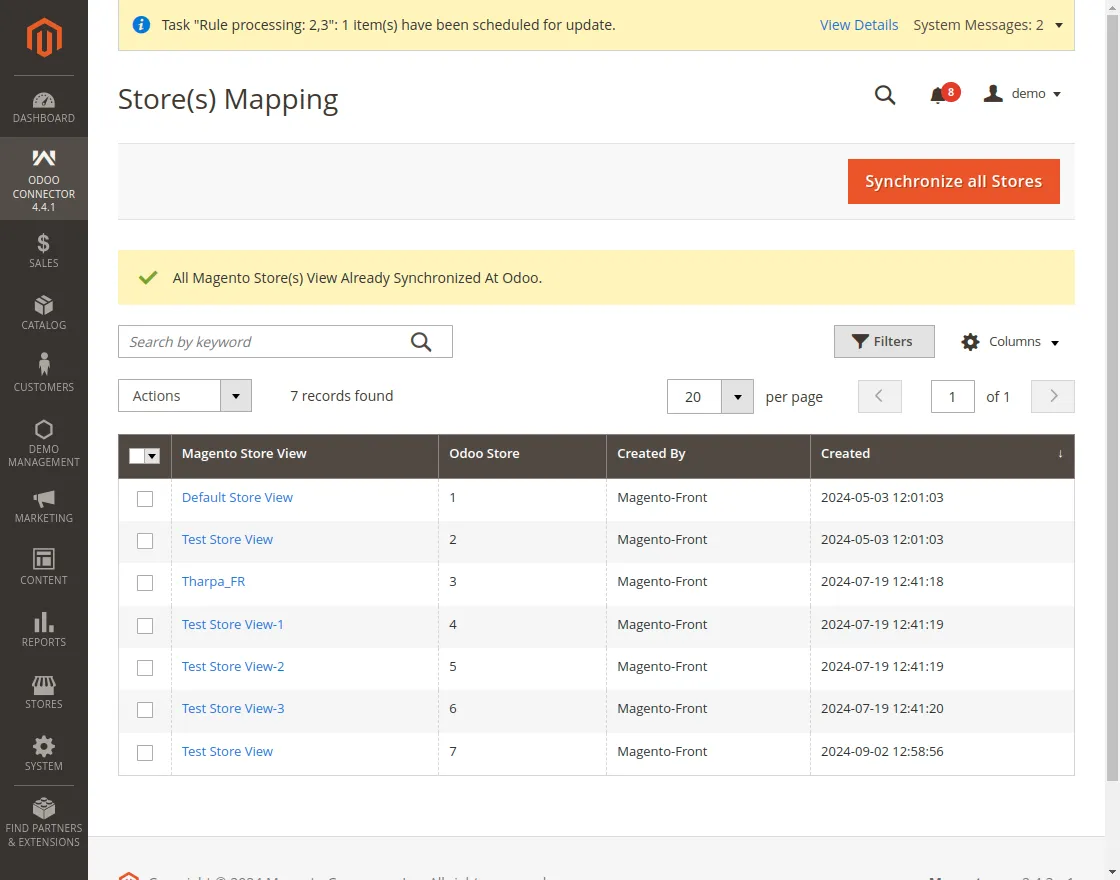
Task: Click the Magento logo icon
Action: click(44, 38)
